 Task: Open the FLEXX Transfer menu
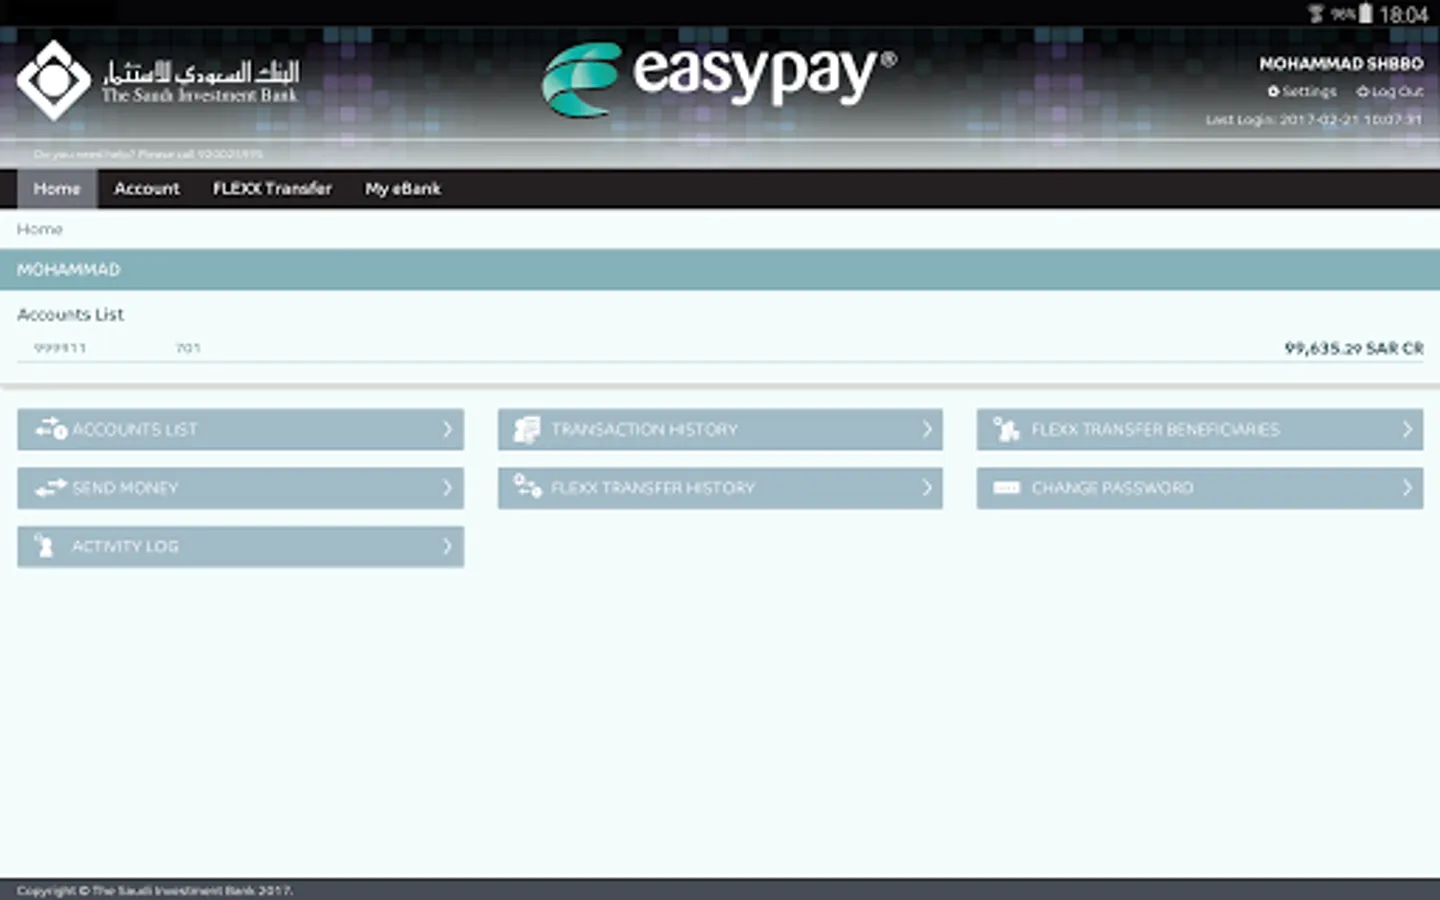tap(272, 189)
